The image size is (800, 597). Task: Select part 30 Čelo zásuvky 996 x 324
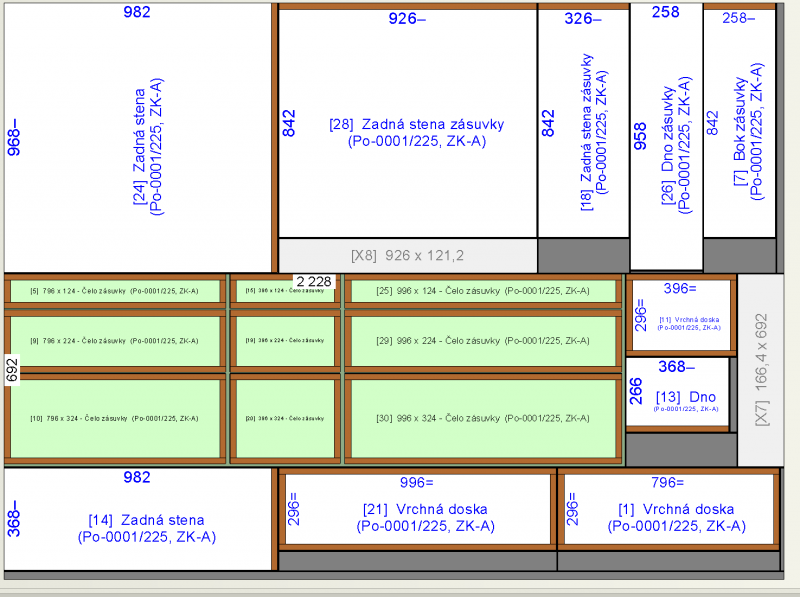[483, 418]
